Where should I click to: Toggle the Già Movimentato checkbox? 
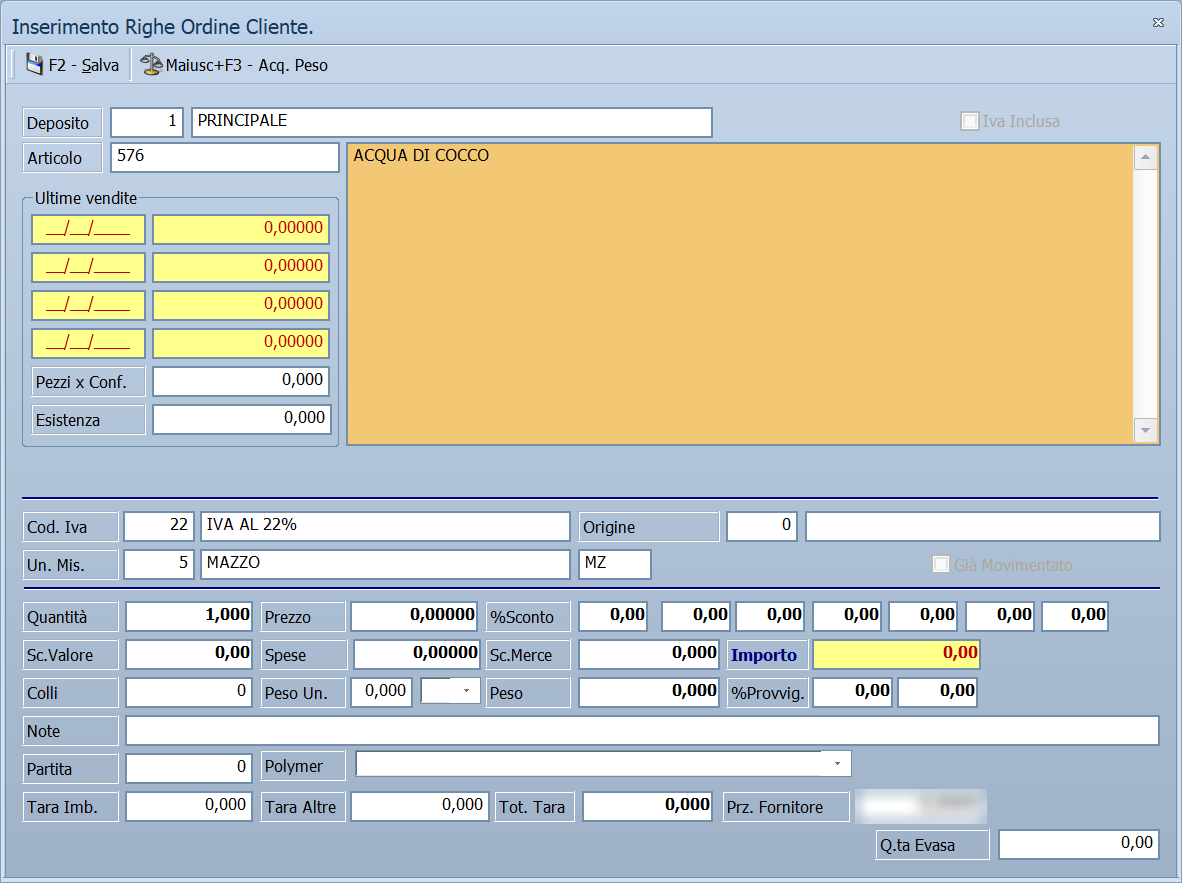tap(941, 565)
